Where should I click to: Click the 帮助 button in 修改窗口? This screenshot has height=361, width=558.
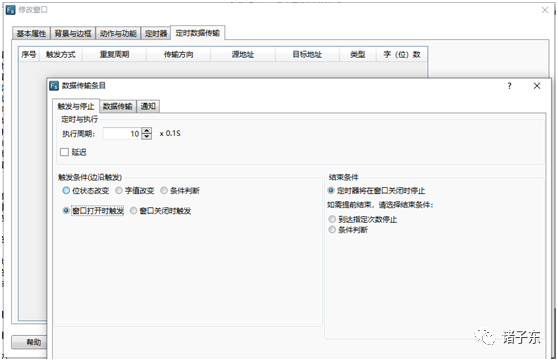(x=29, y=342)
